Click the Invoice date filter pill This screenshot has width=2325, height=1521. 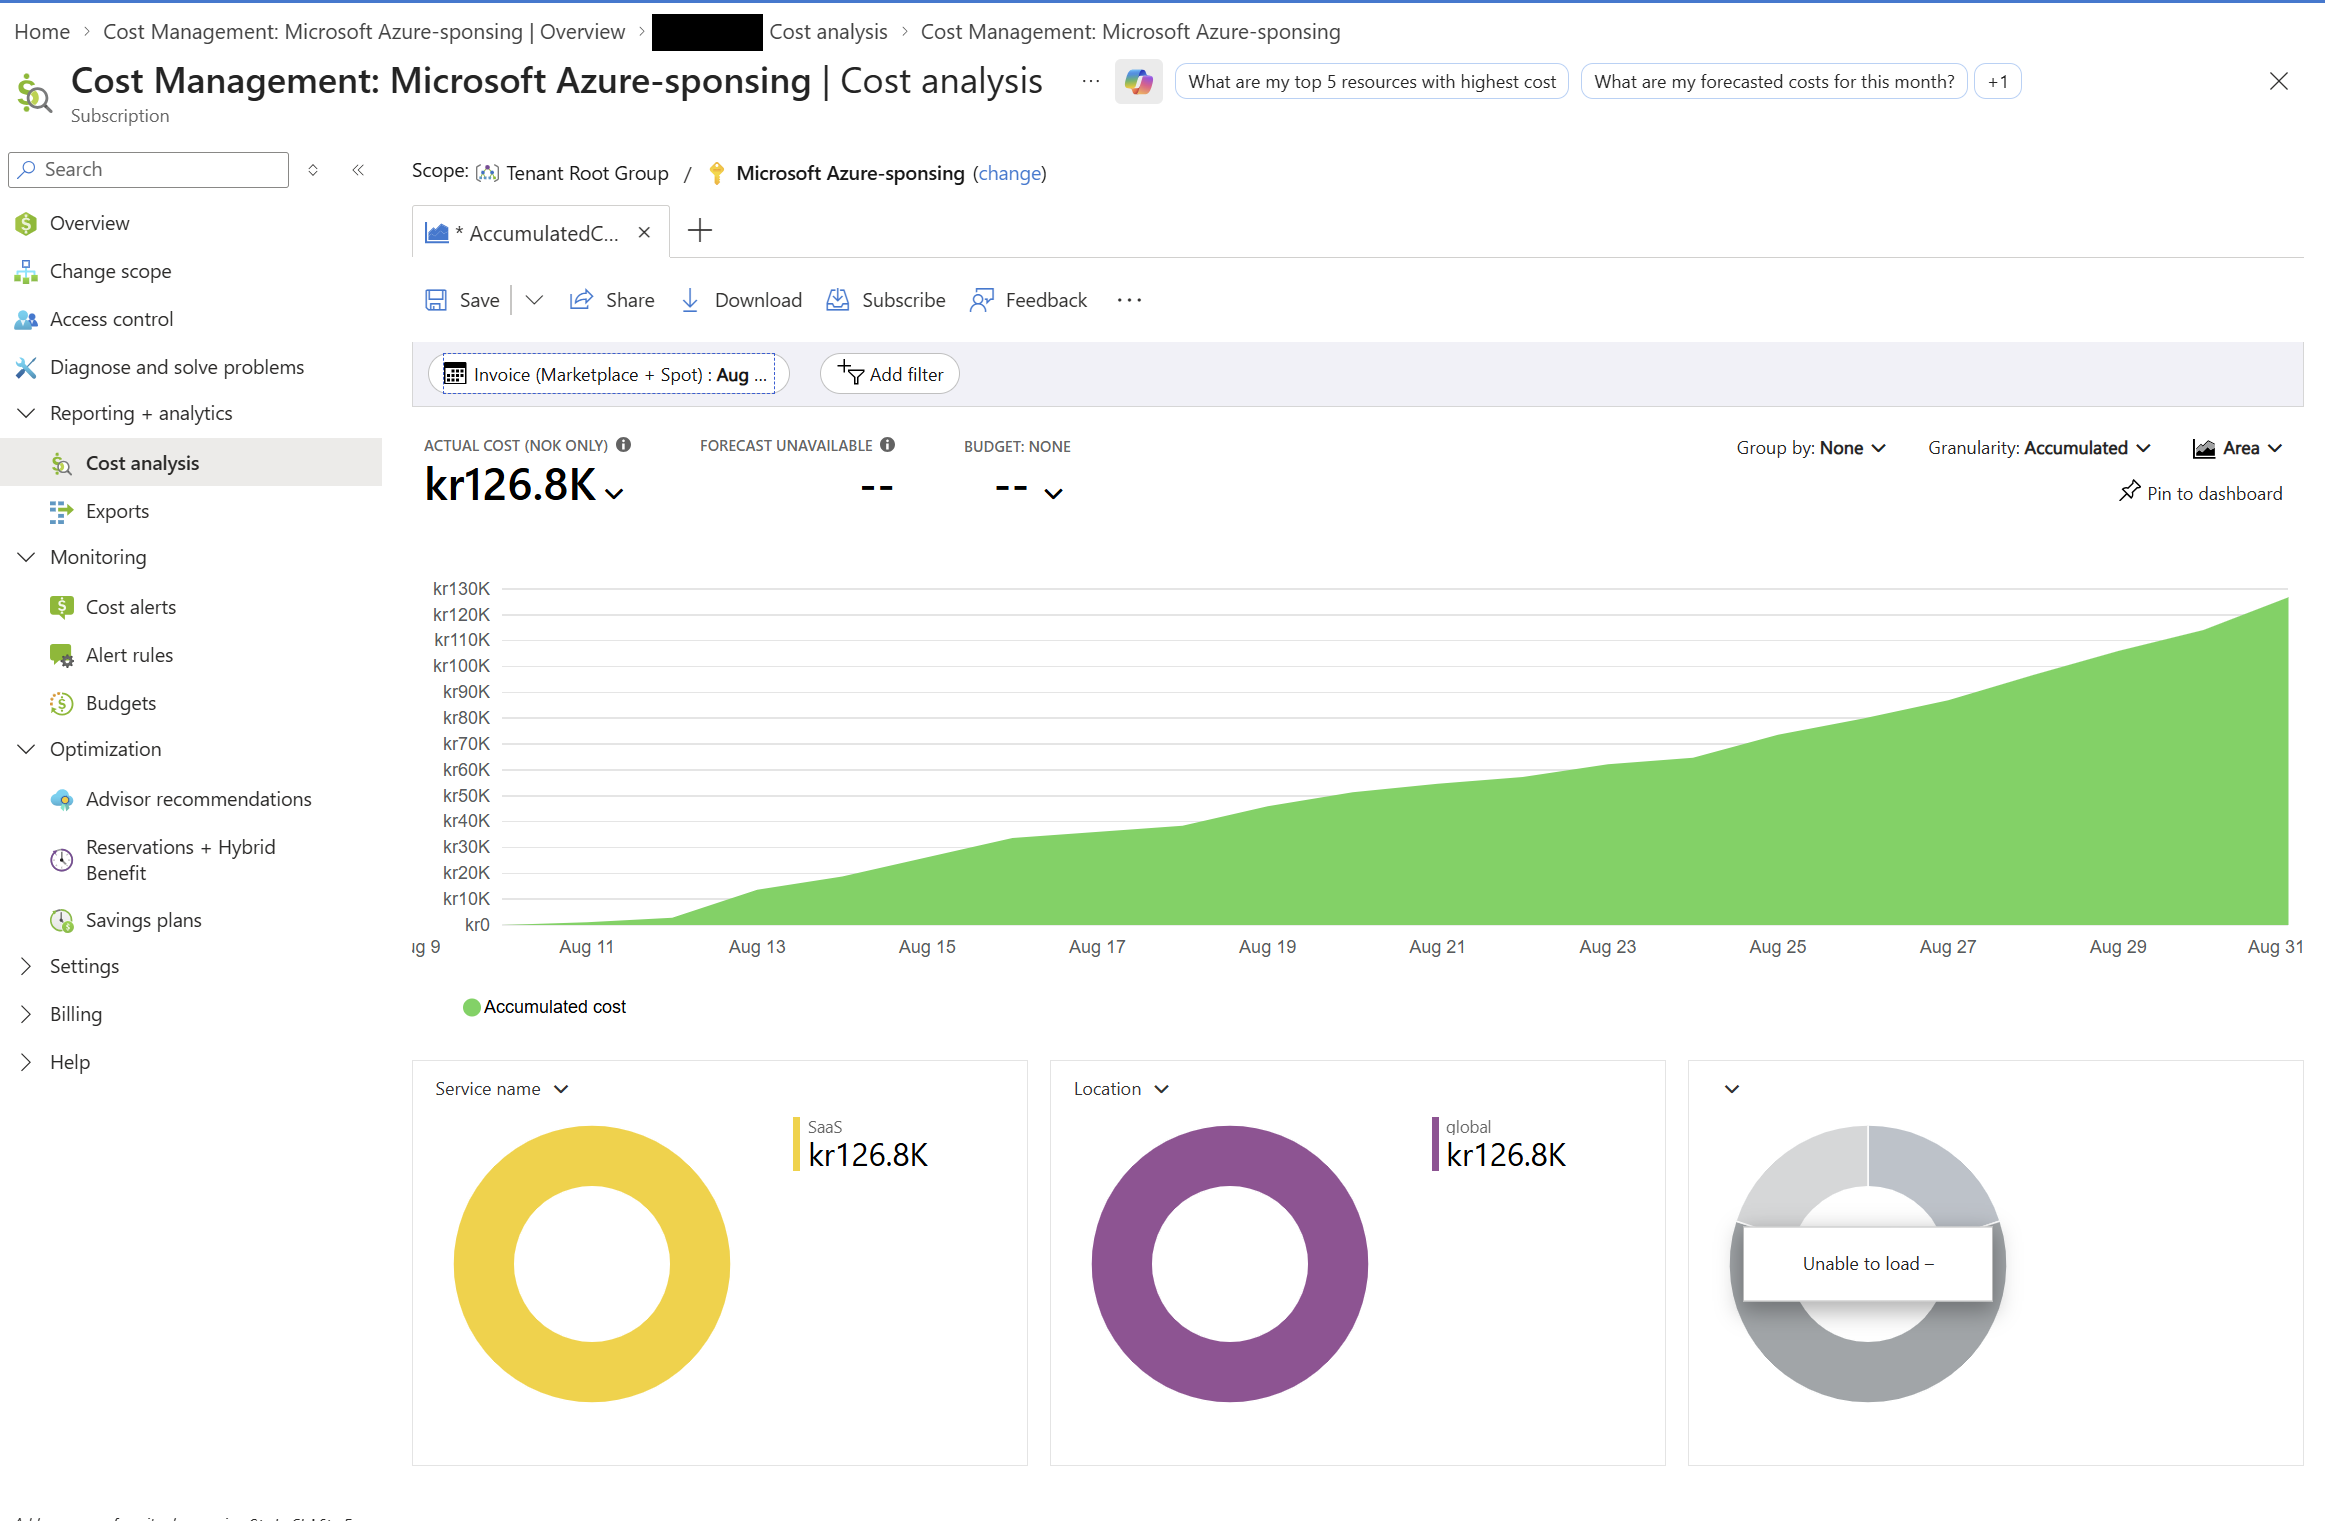[x=608, y=374]
